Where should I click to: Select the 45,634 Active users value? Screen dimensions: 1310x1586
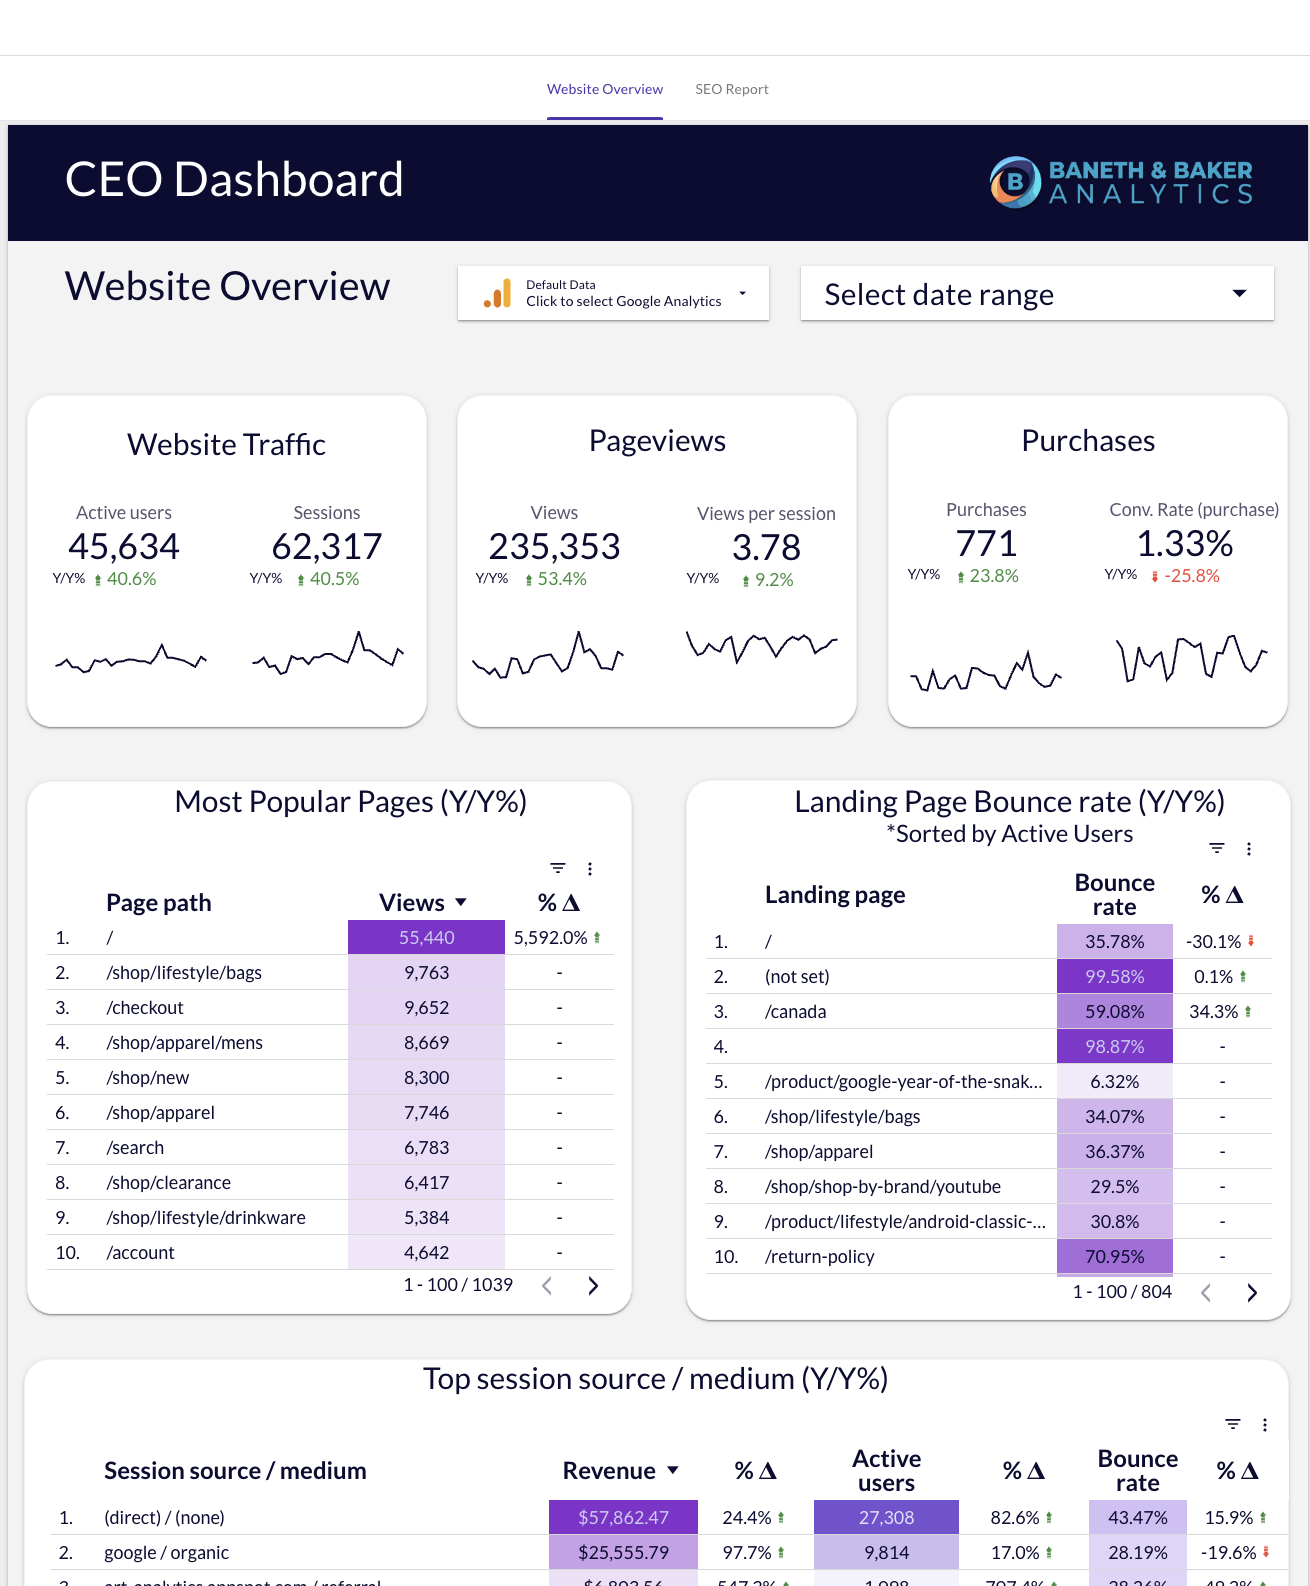[124, 547]
